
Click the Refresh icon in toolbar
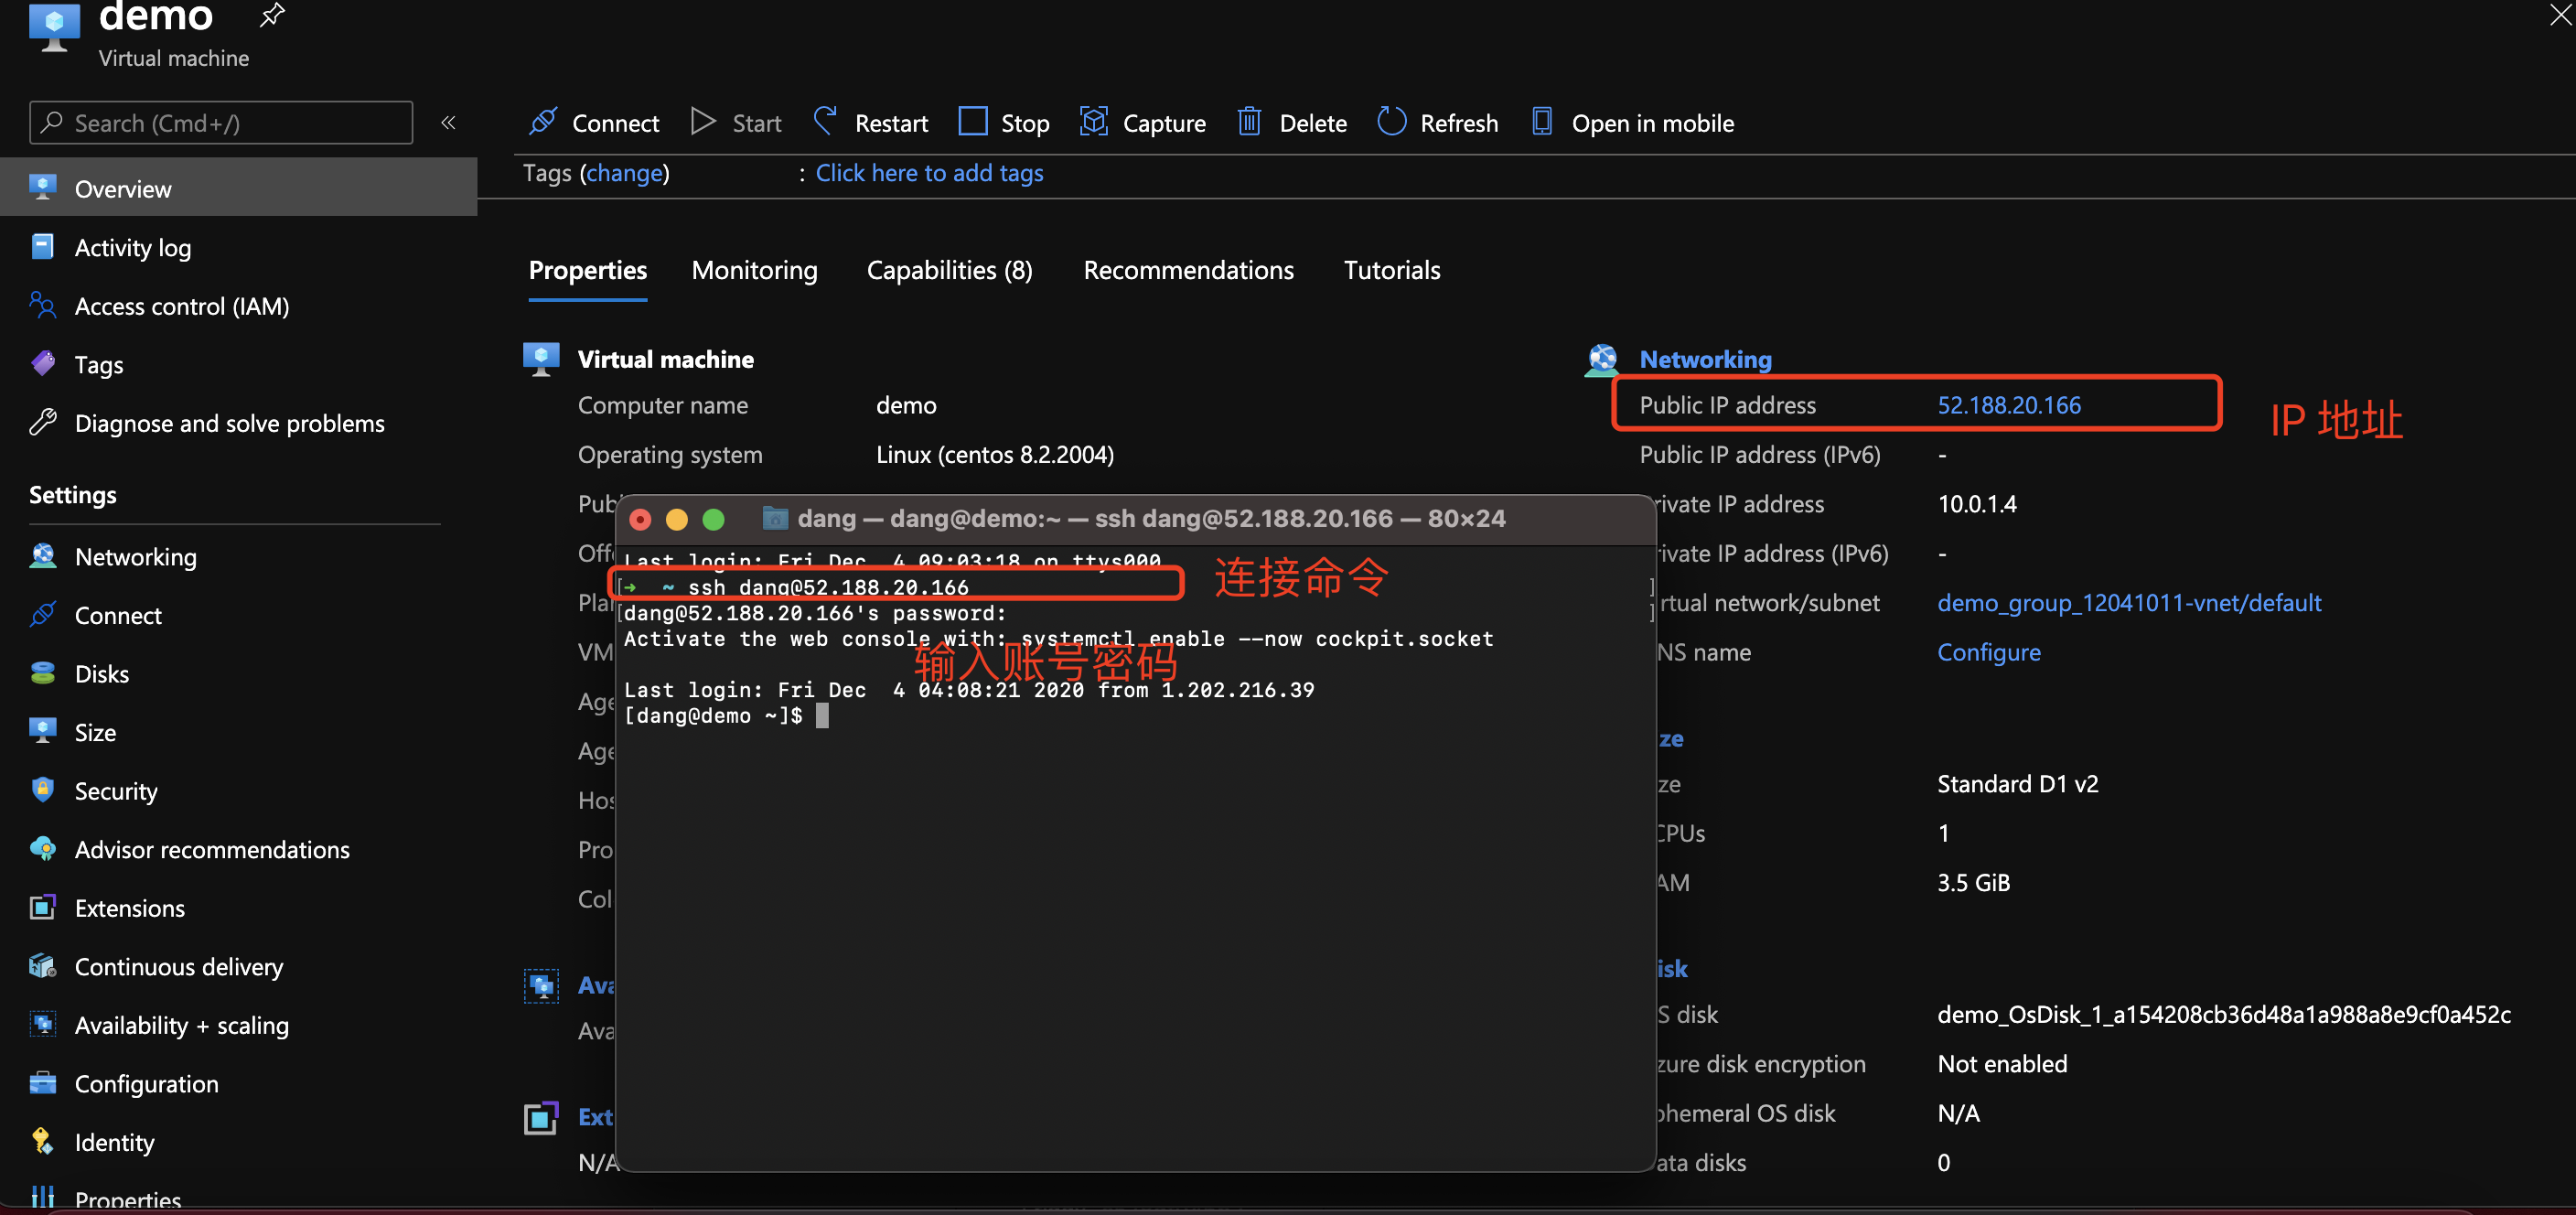(x=1391, y=122)
